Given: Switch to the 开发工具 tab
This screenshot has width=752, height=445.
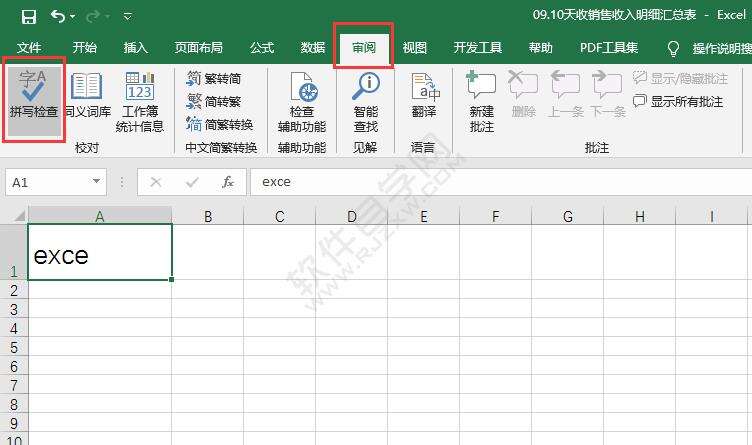Looking at the screenshot, I should pyautogui.click(x=478, y=47).
